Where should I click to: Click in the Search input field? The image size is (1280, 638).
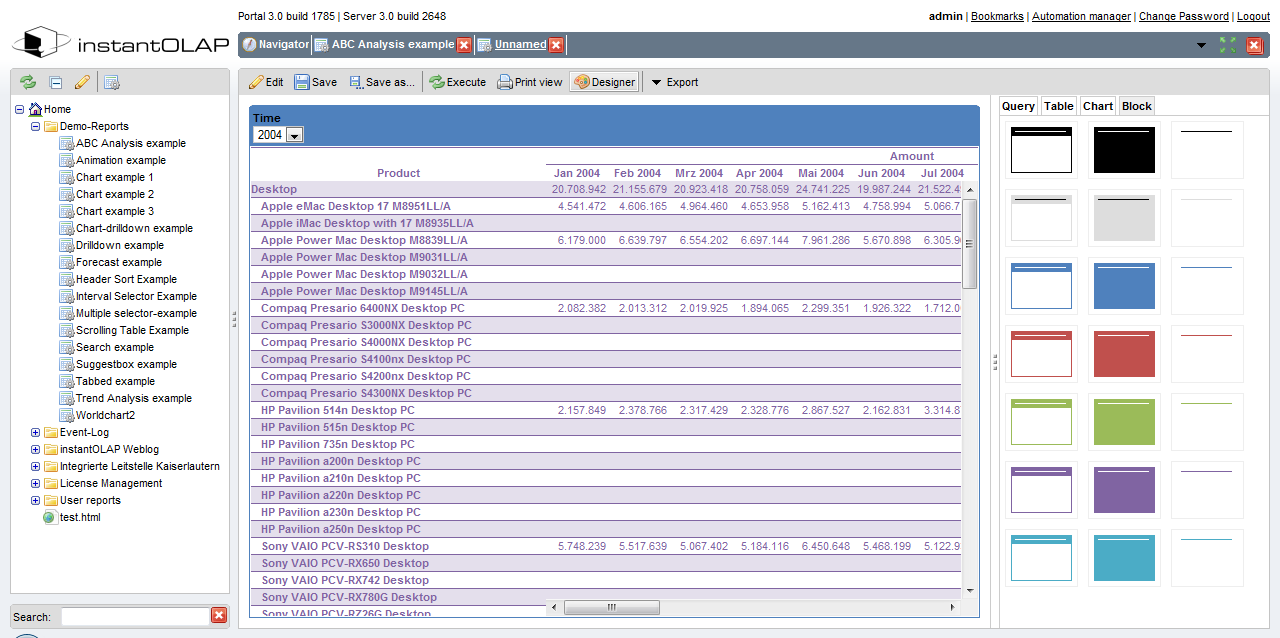coord(133,616)
